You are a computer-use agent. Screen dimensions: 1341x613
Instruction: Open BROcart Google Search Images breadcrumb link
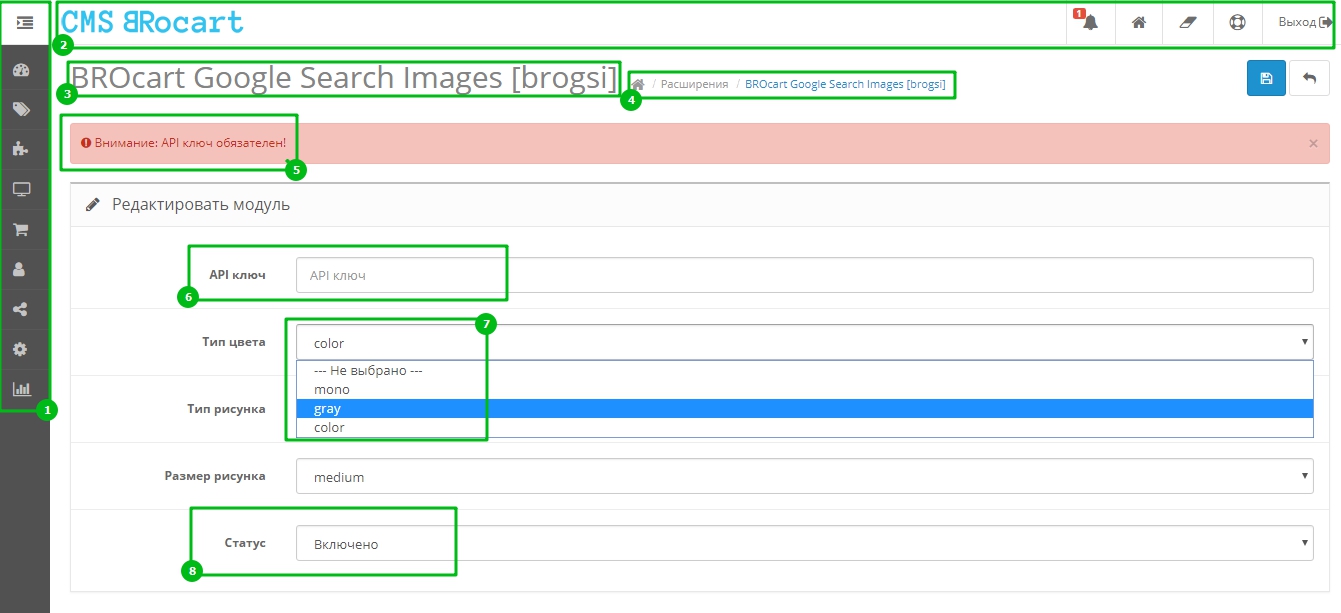845,84
